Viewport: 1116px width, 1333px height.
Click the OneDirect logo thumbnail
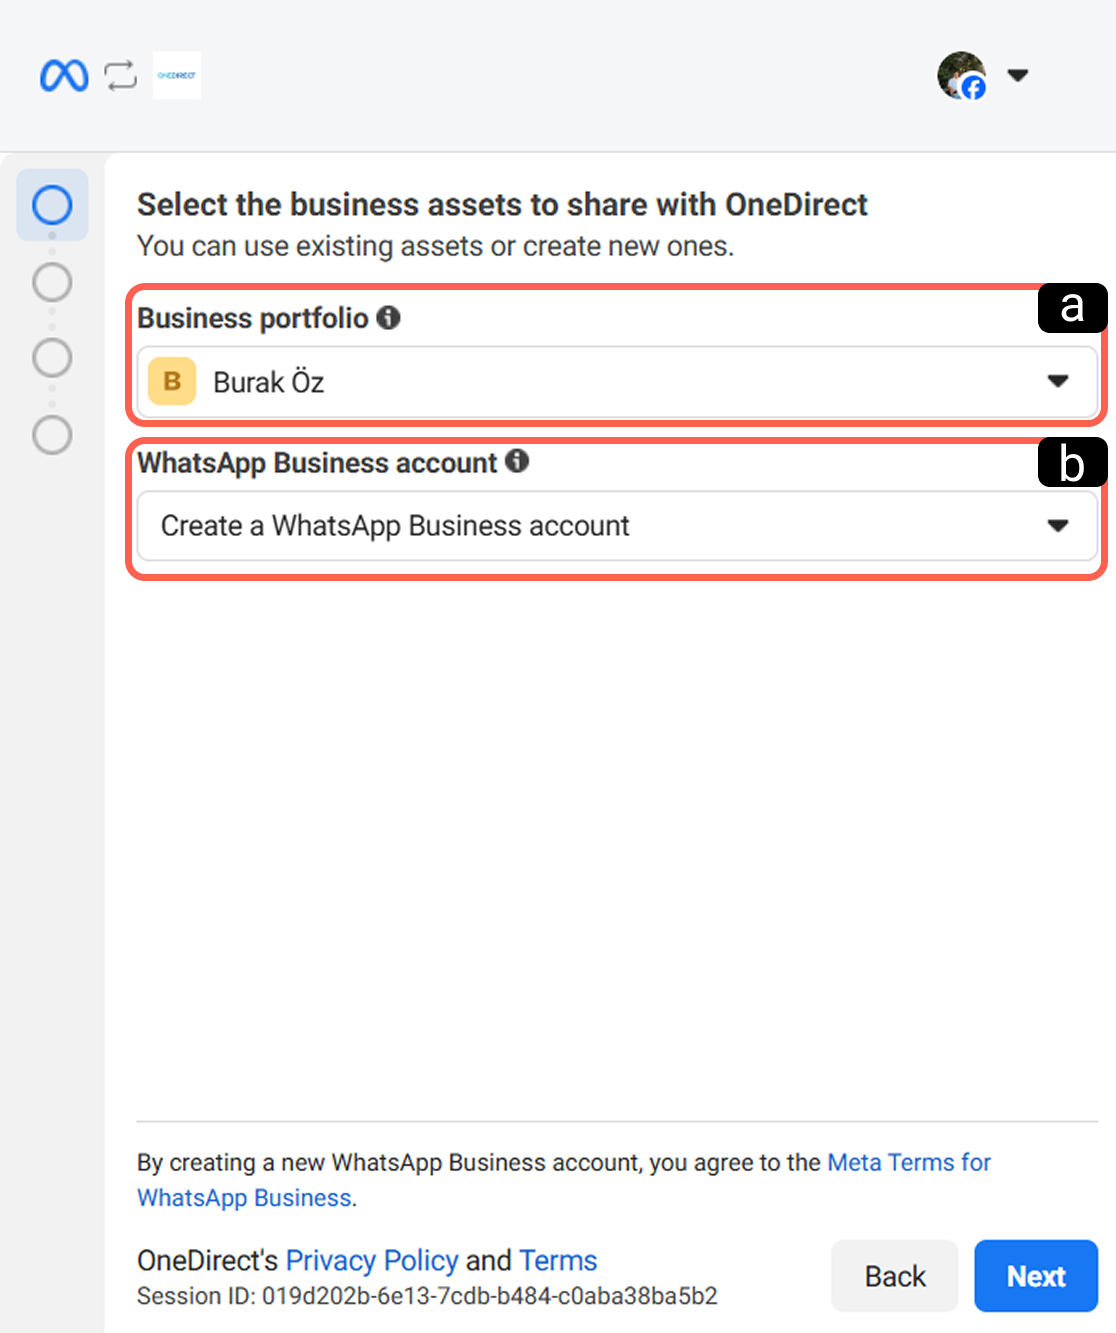click(x=177, y=75)
